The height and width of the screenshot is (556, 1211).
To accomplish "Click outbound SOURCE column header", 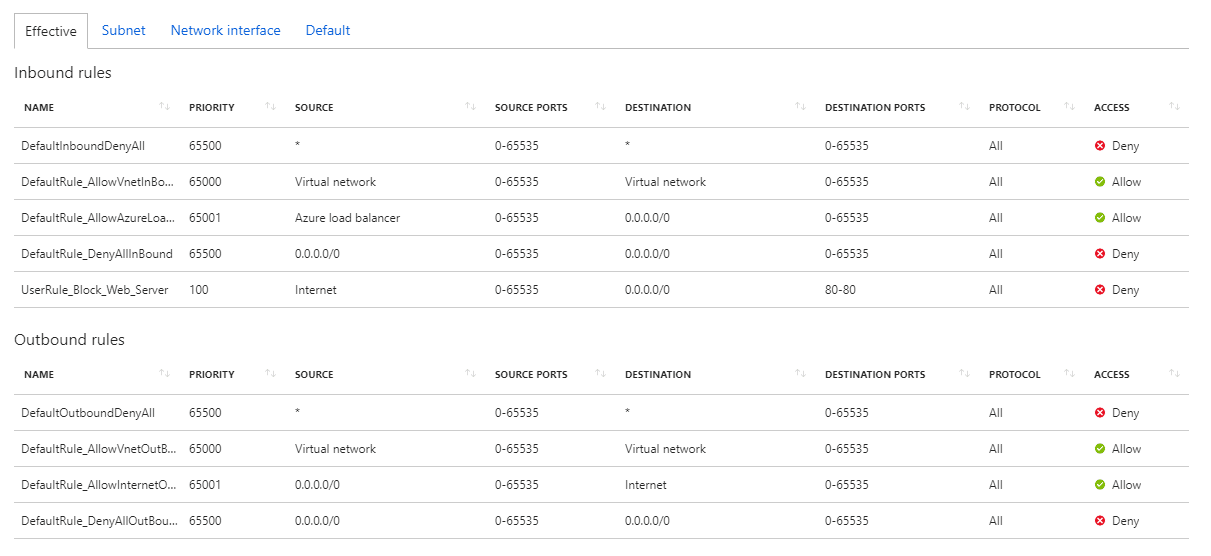I will [x=314, y=375].
